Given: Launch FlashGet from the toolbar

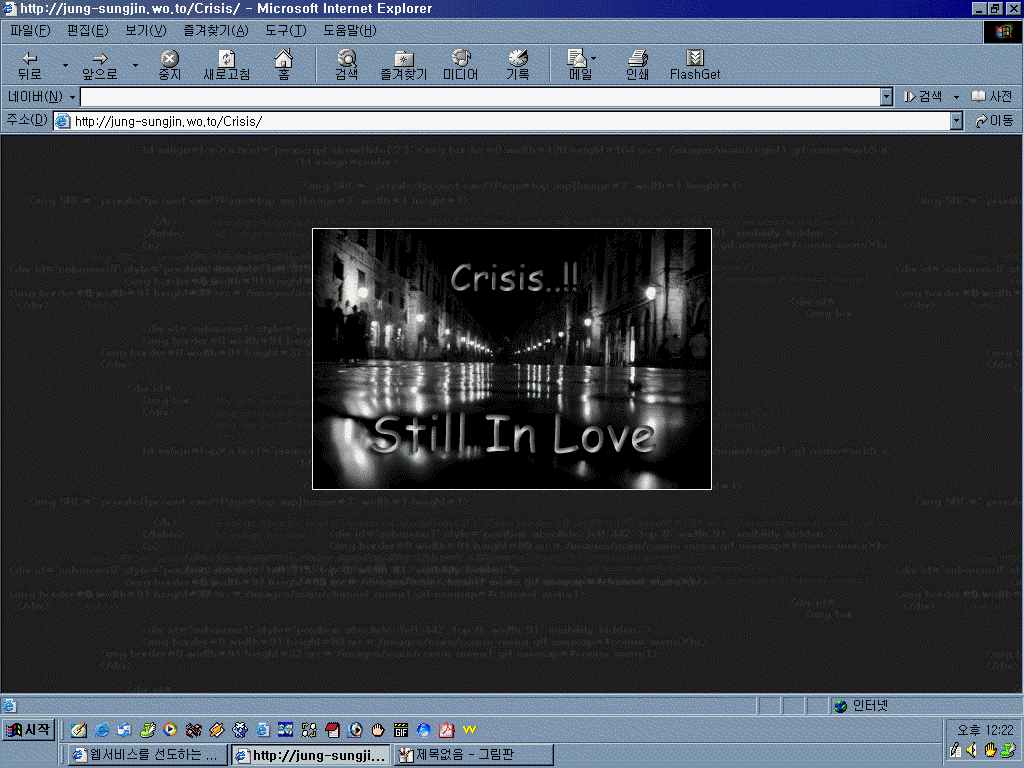Looking at the screenshot, I should pos(695,65).
